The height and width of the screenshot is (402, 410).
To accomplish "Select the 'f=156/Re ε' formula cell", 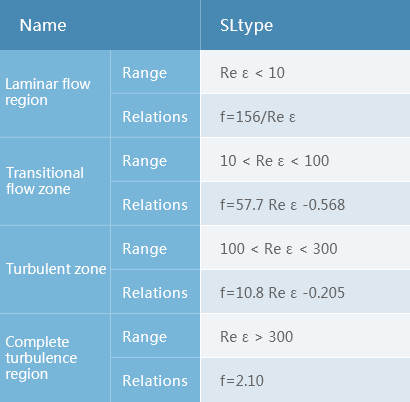I will coord(305,116).
